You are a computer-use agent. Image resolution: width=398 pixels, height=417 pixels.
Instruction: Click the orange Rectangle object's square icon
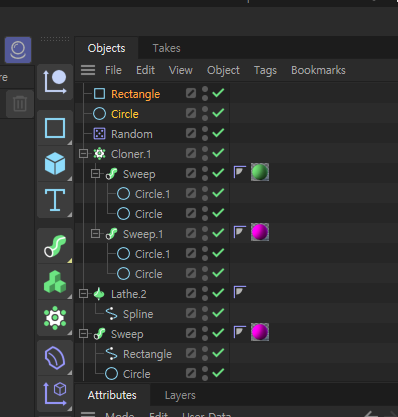[99, 94]
